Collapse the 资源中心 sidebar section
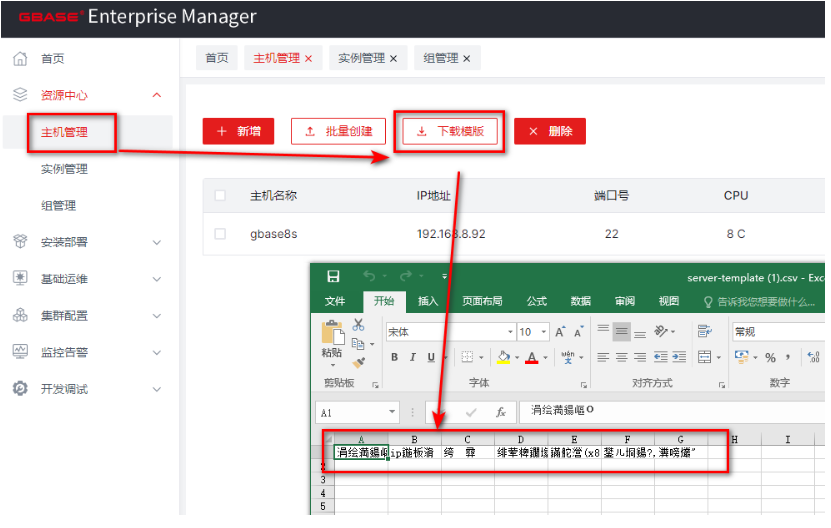The width and height of the screenshot is (831, 528). tap(156, 95)
